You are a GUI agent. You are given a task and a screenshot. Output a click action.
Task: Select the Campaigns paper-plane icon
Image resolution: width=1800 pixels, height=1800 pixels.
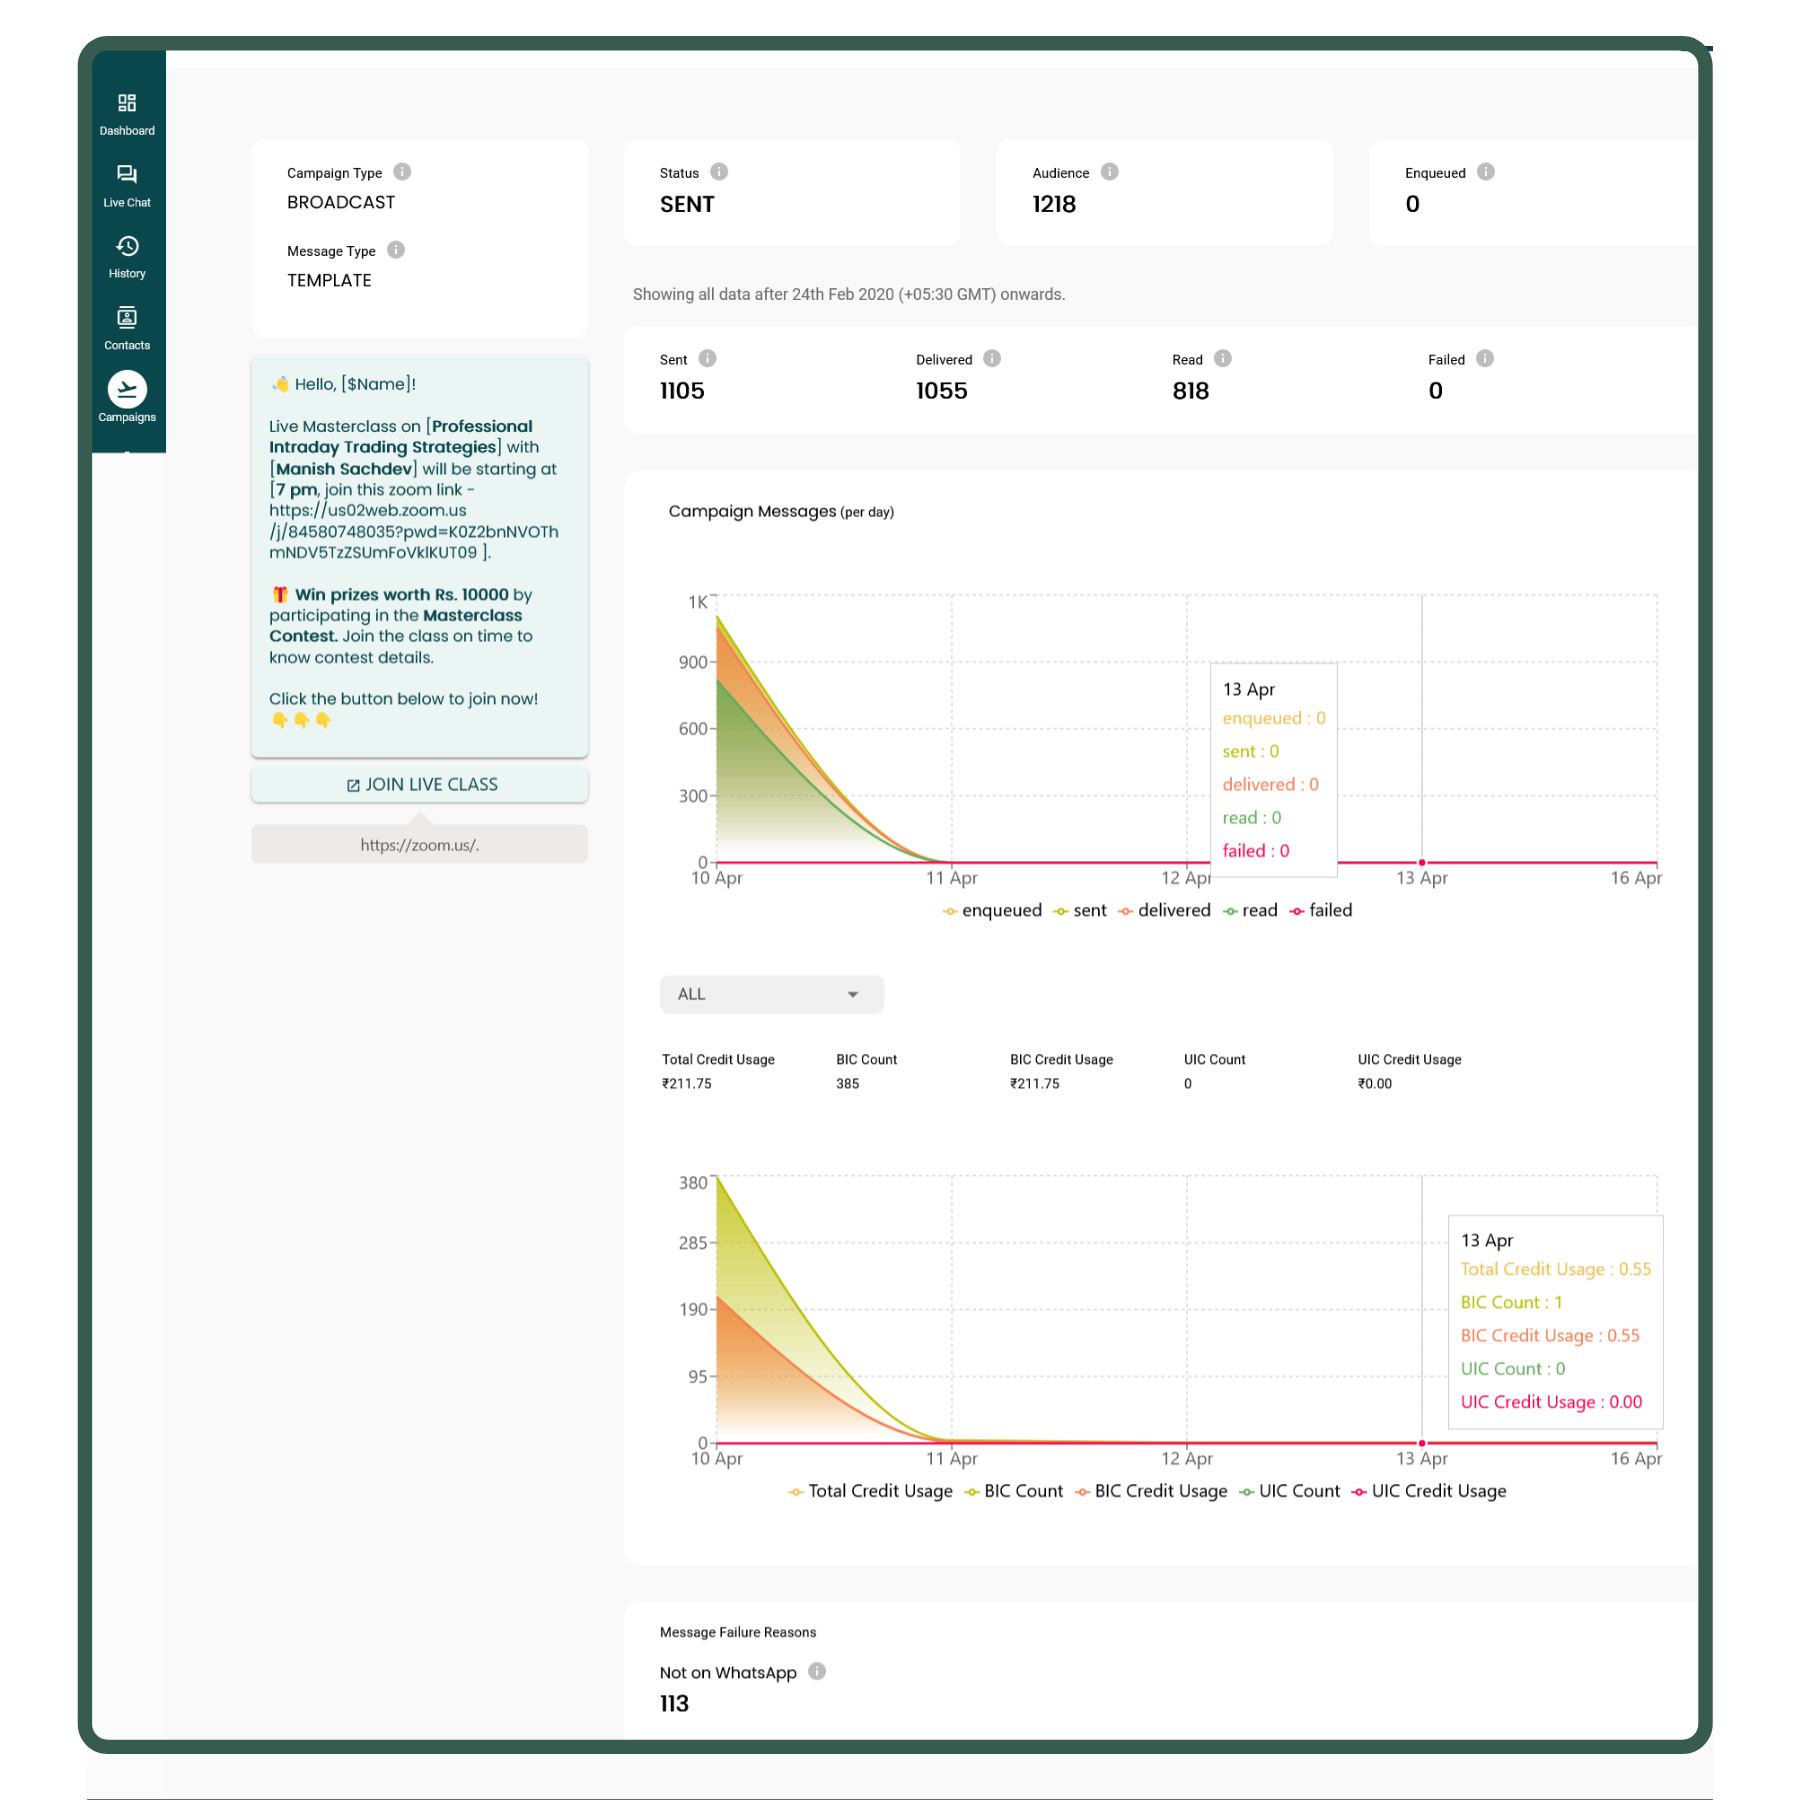pos(127,390)
